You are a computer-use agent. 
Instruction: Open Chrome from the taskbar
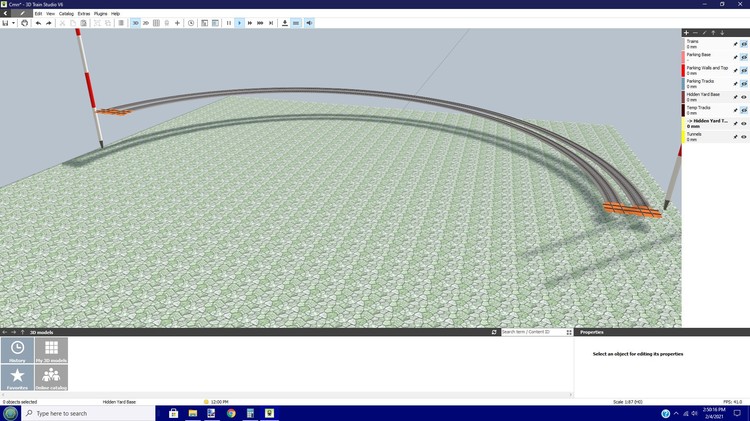231,413
